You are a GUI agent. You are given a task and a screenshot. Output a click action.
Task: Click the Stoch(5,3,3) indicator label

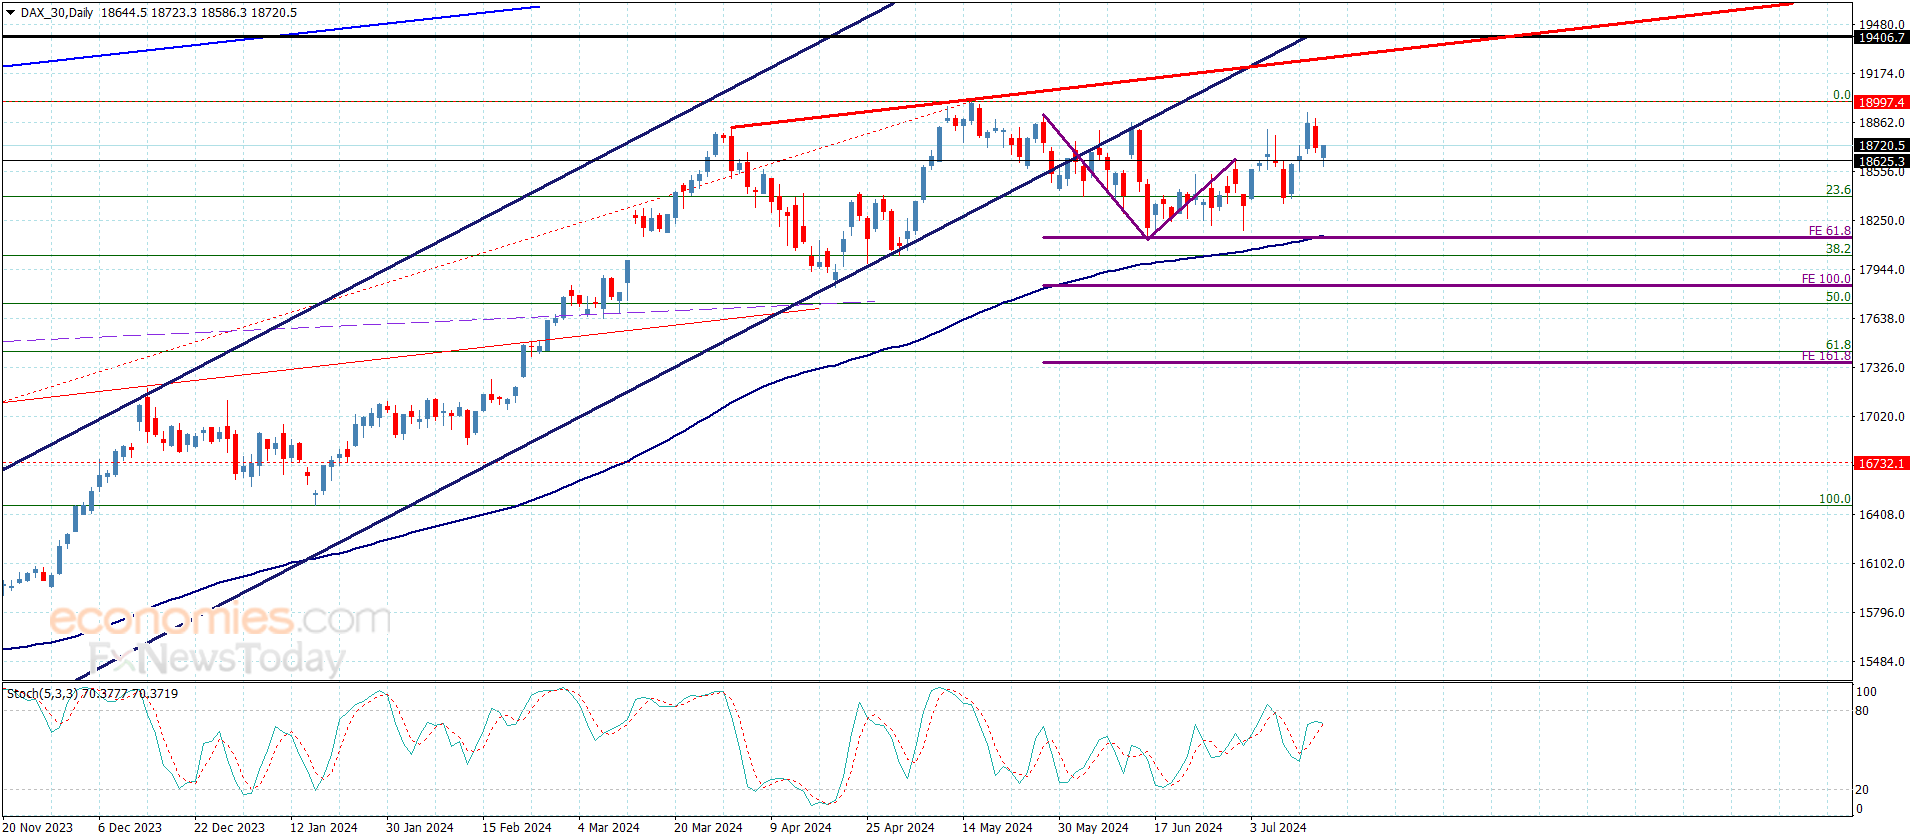(x=42, y=693)
